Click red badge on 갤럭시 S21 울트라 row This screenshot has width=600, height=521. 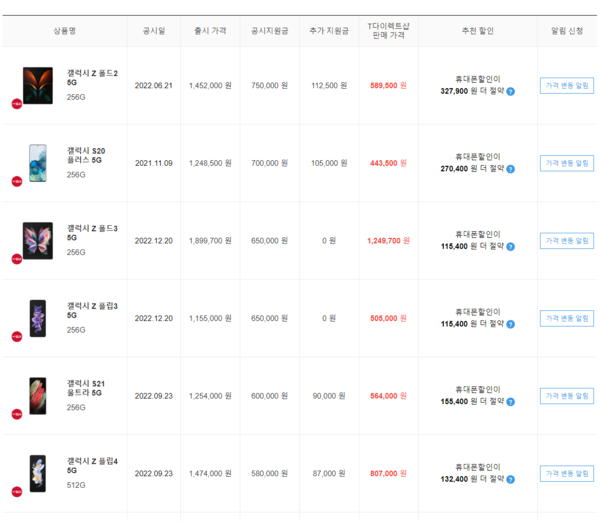tap(17, 414)
